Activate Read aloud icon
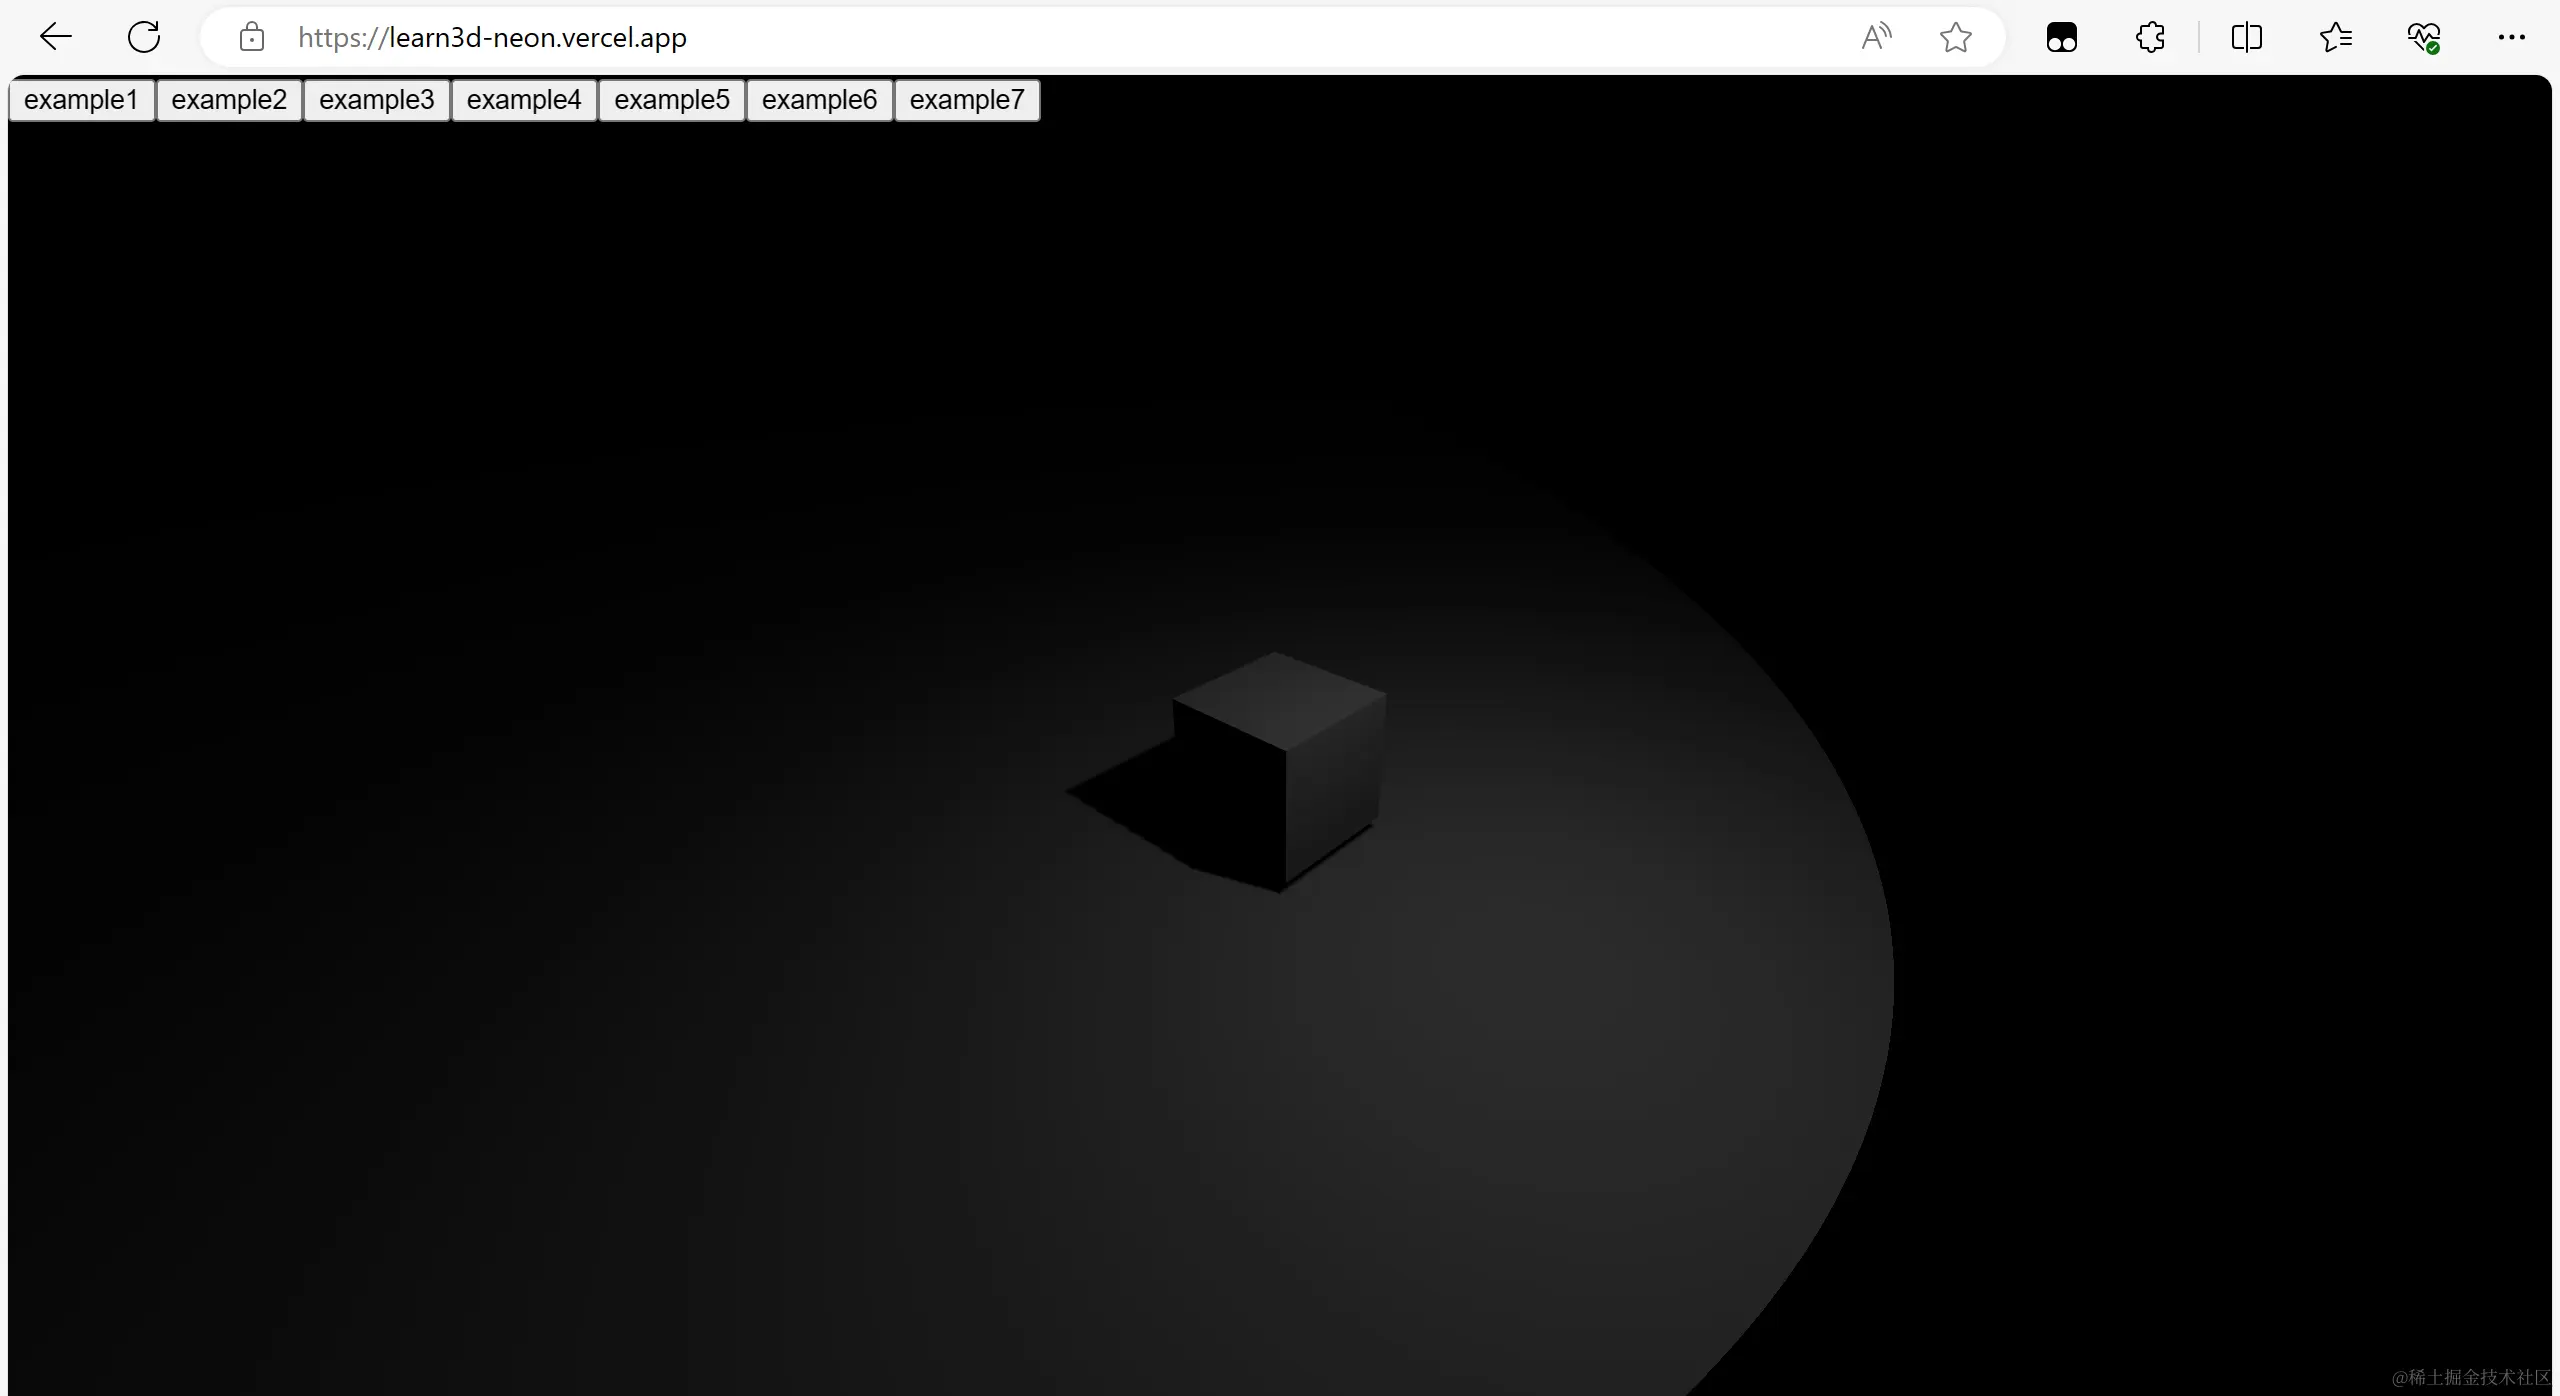The image size is (2560, 1396). (x=1876, y=38)
